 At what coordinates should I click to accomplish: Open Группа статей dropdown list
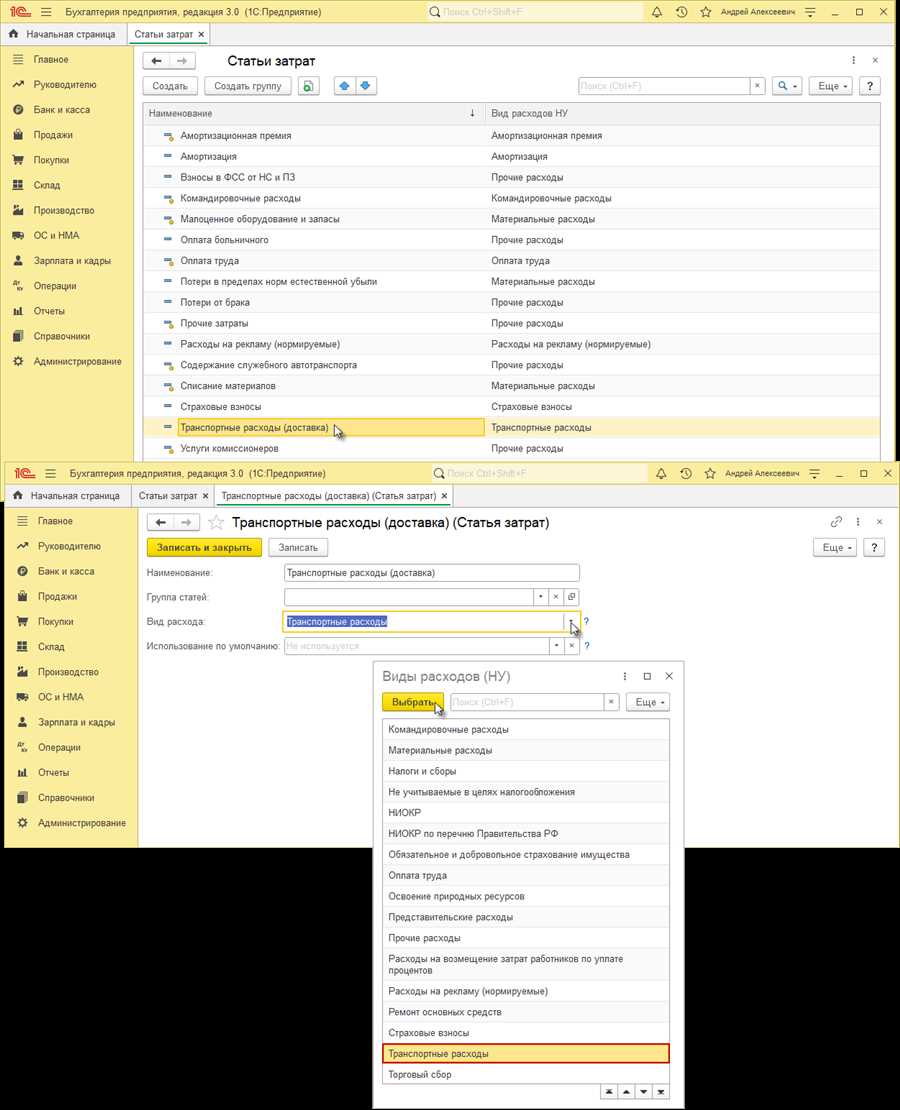point(541,597)
